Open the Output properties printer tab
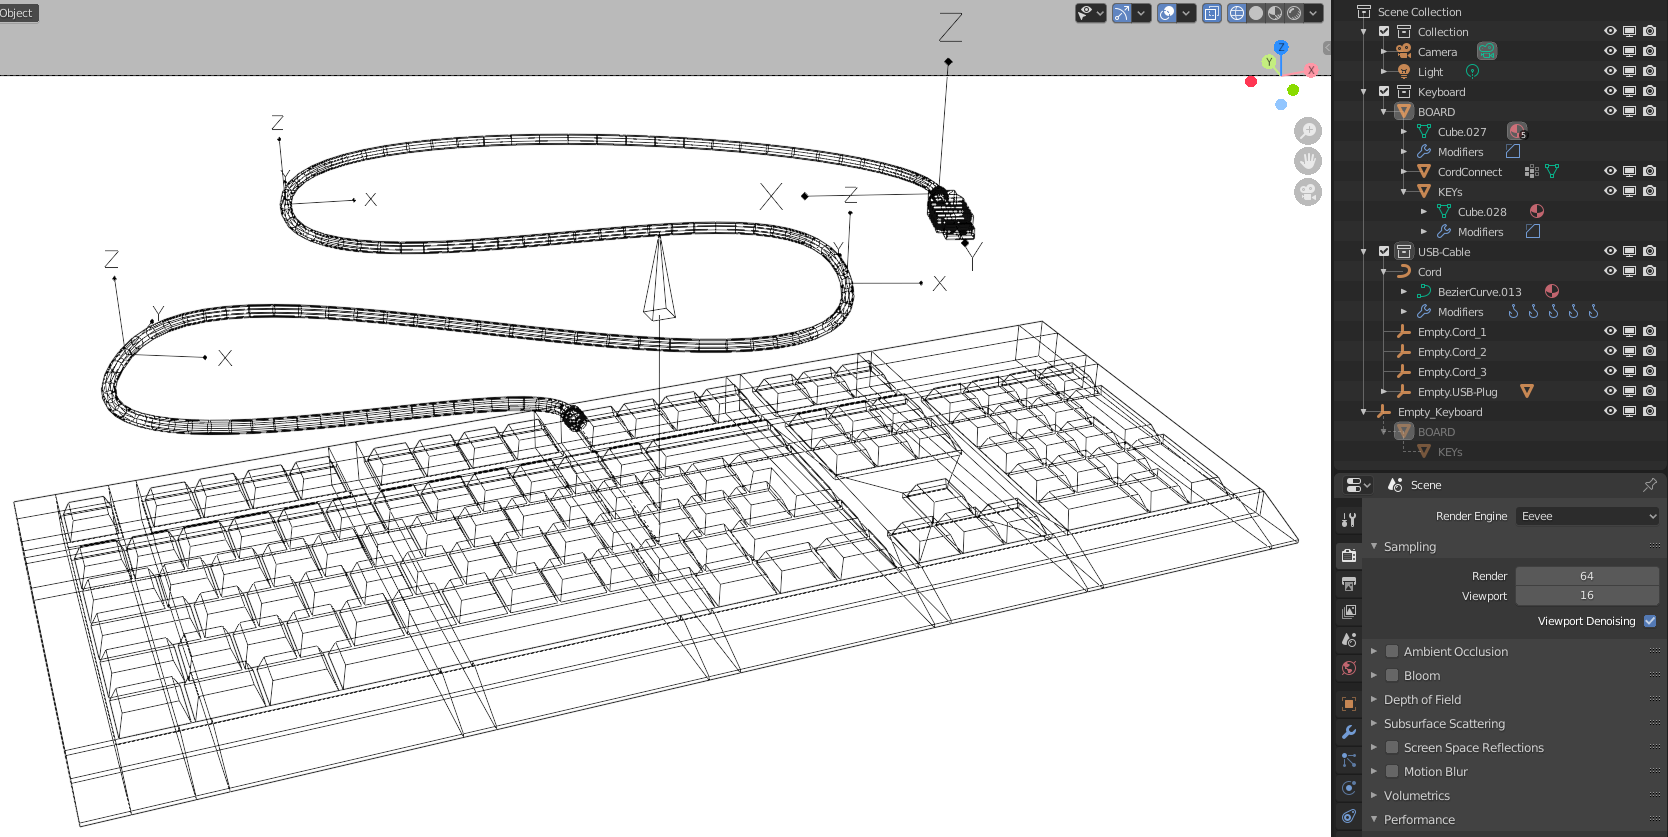The image size is (1668, 837). [x=1349, y=584]
